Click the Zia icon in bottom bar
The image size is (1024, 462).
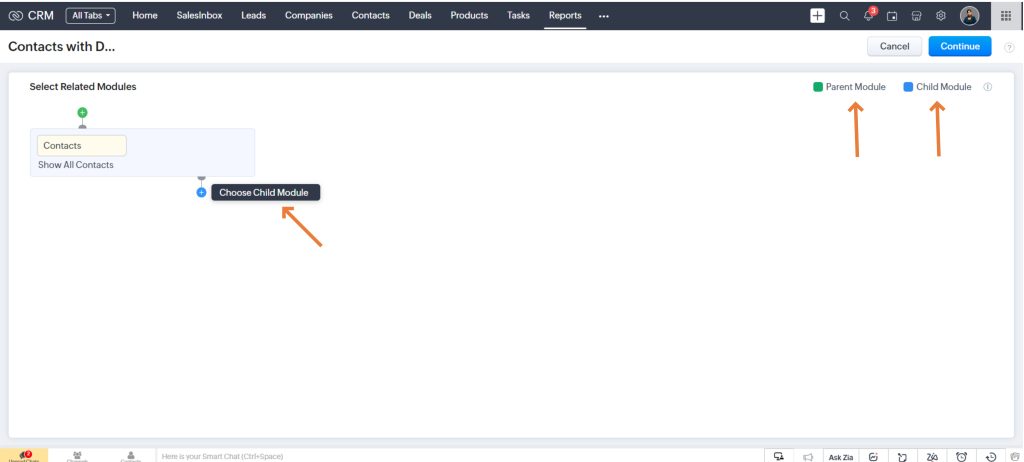click(932, 457)
